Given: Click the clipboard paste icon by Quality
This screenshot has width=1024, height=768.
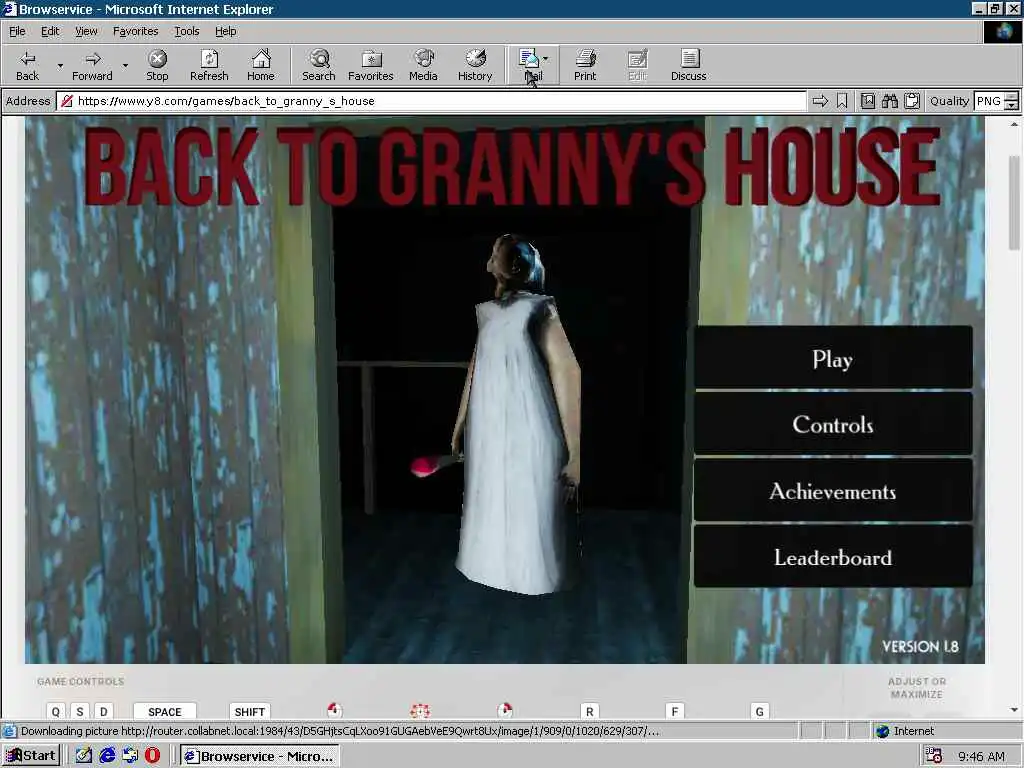Looking at the screenshot, I should tap(912, 101).
